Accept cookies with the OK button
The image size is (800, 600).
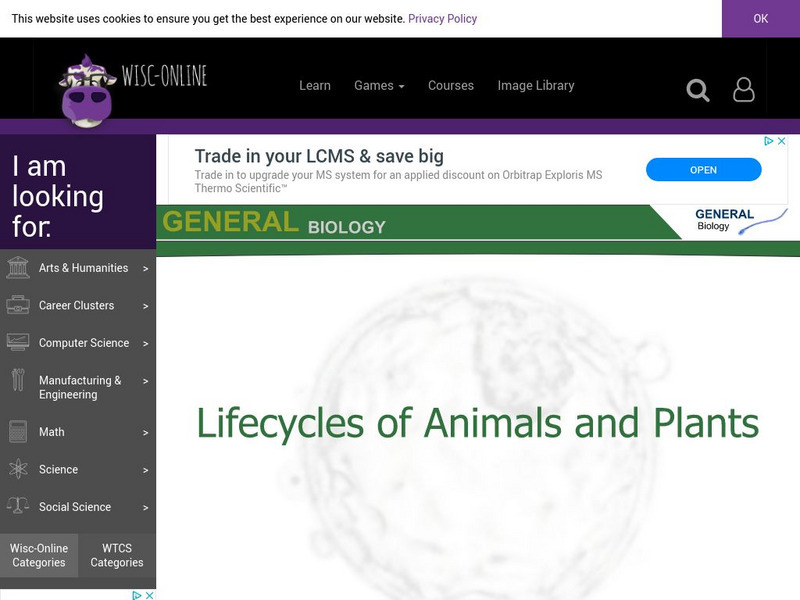tap(761, 19)
